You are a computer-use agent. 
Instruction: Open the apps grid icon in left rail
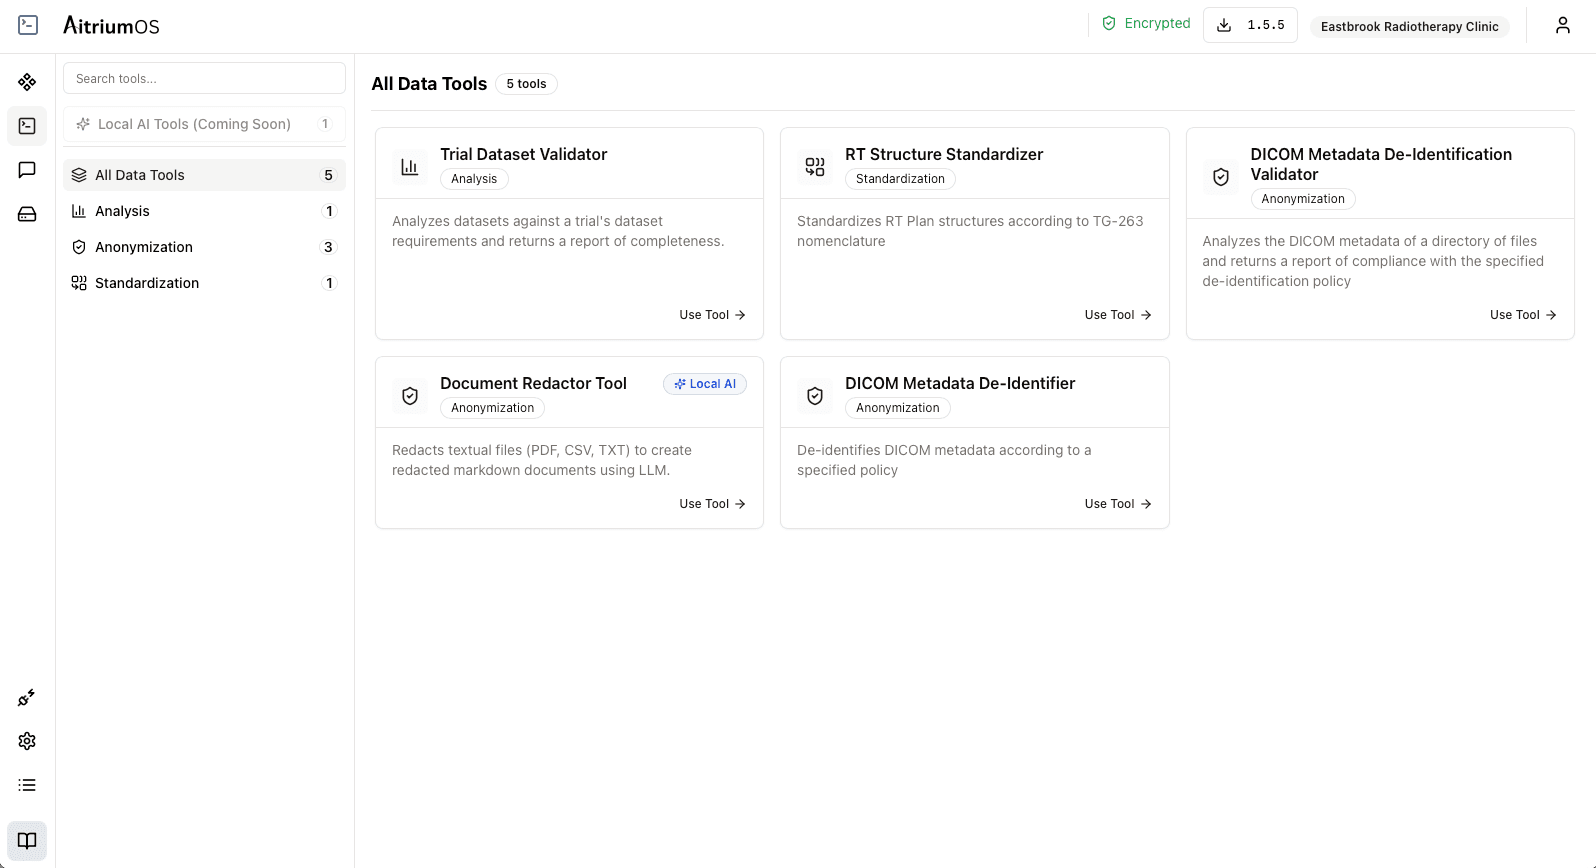coord(27,82)
